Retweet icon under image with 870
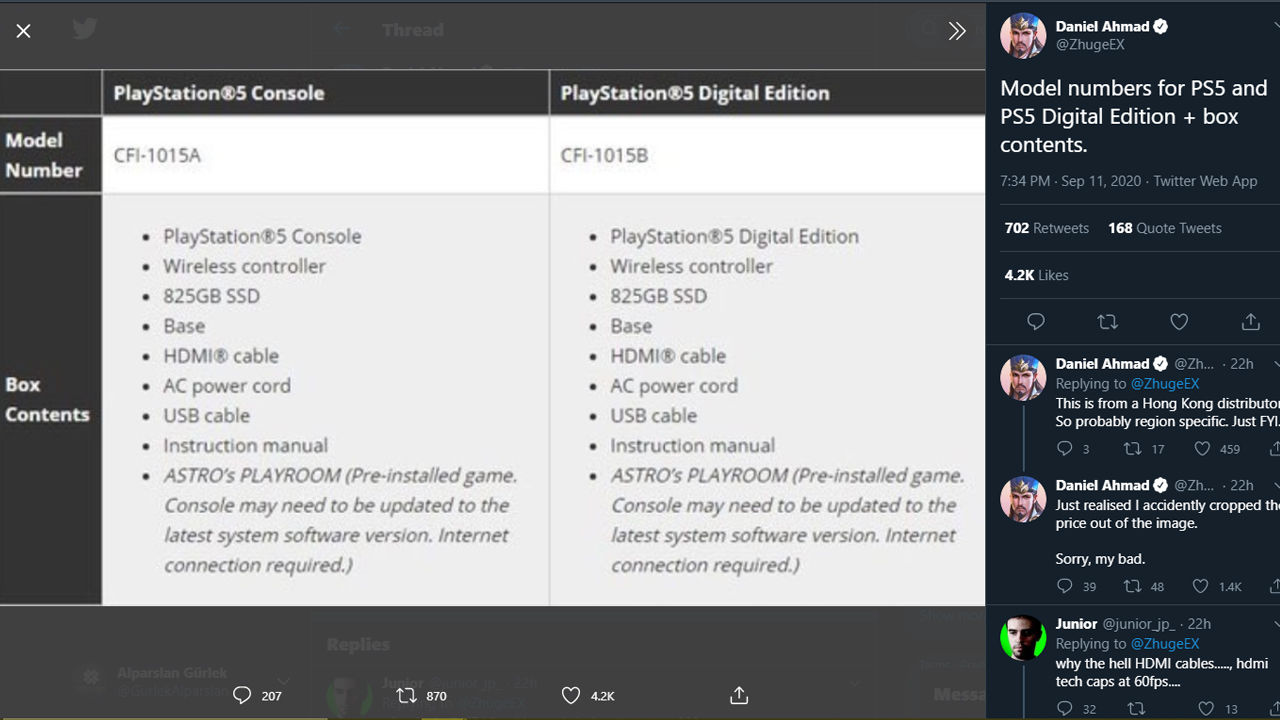 tap(406, 695)
